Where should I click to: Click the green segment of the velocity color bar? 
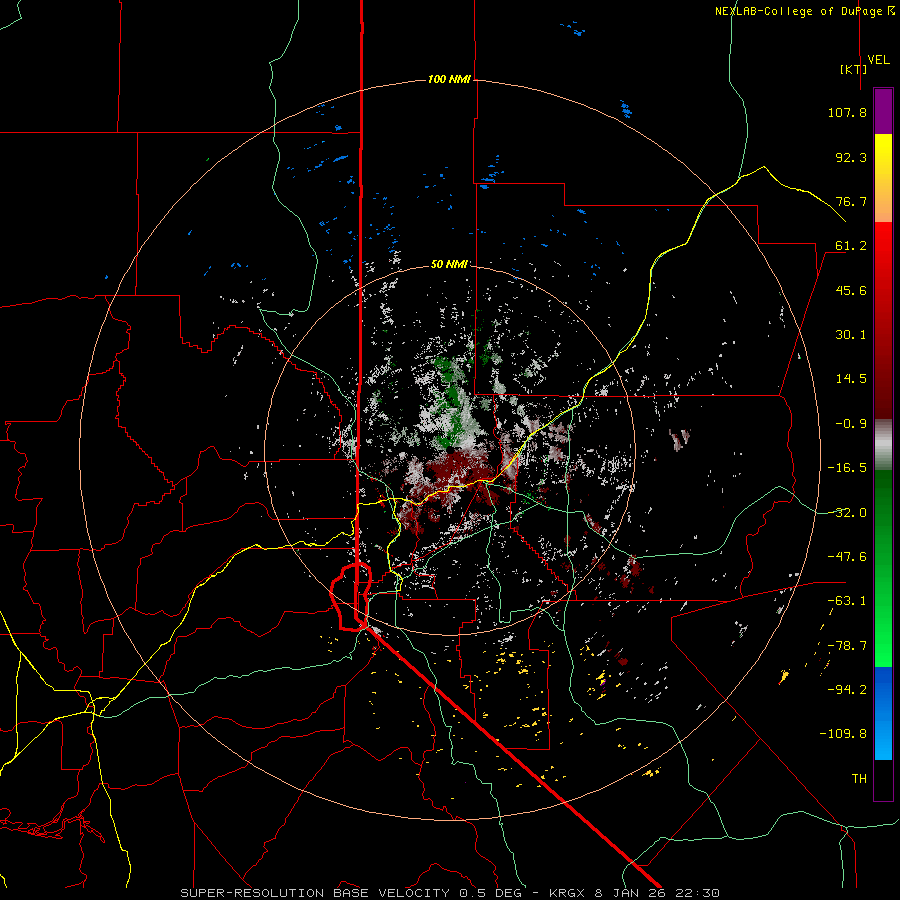(883, 568)
